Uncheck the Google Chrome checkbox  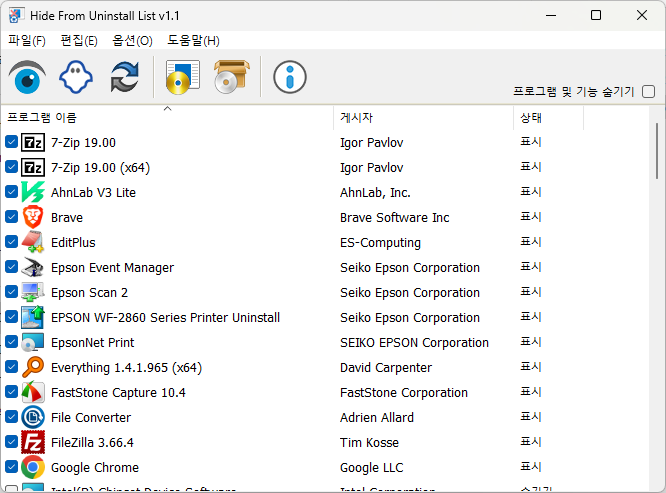[x=11, y=467]
